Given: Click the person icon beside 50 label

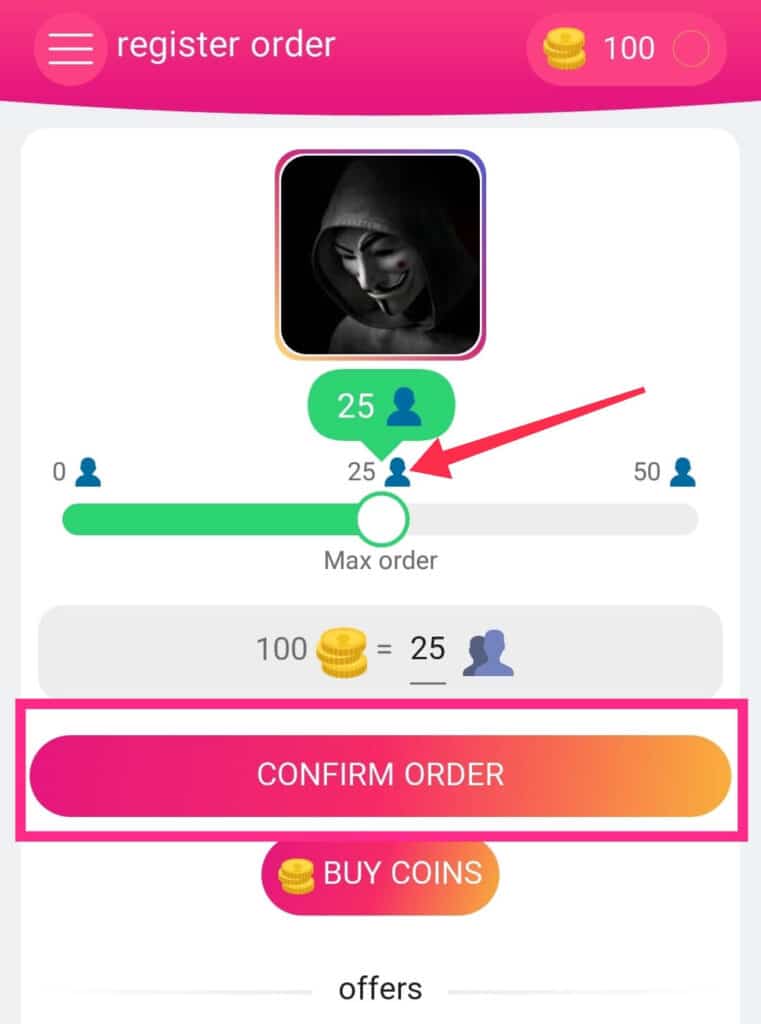Looking at the screenshot, I should click(683, 472).
